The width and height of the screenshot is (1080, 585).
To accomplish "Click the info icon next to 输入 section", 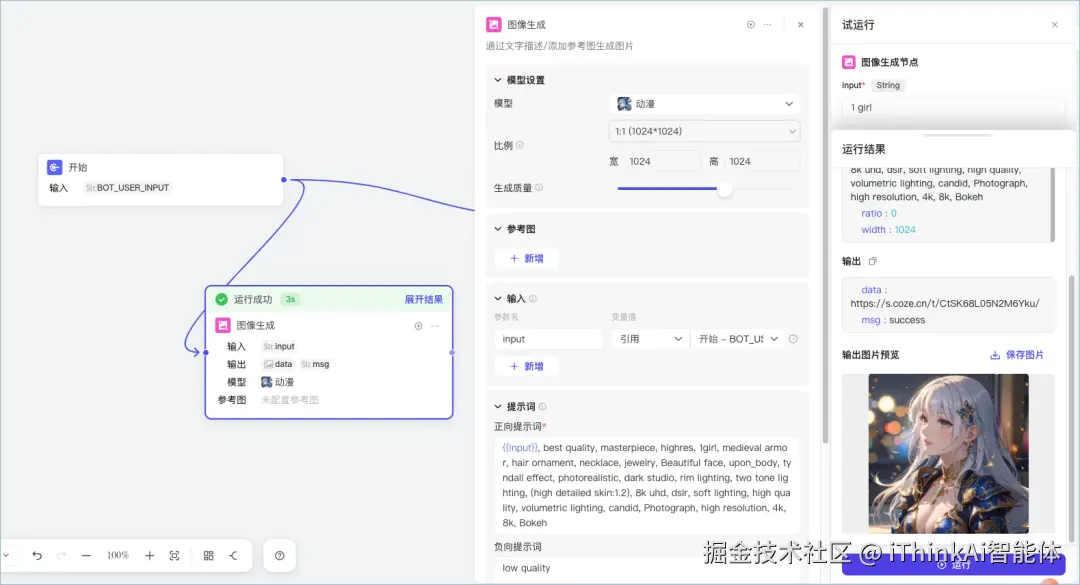I will [x=532, y=298].
